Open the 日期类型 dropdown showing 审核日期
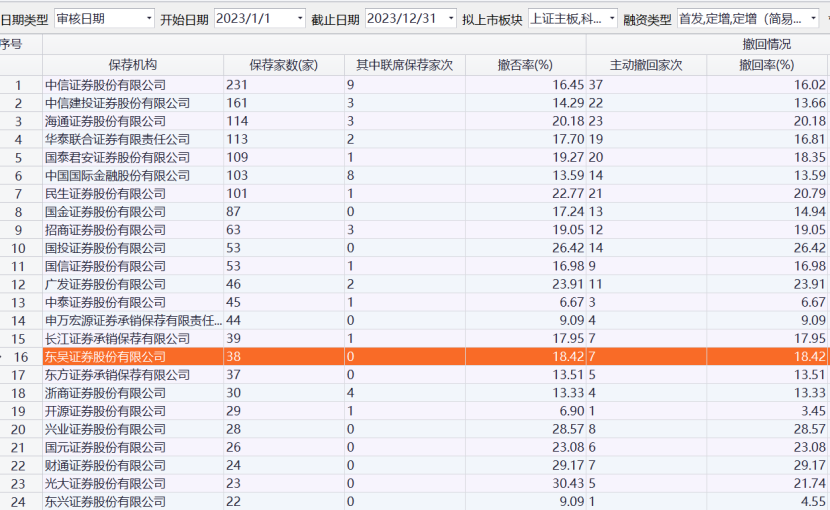 [x=104, y=19]
